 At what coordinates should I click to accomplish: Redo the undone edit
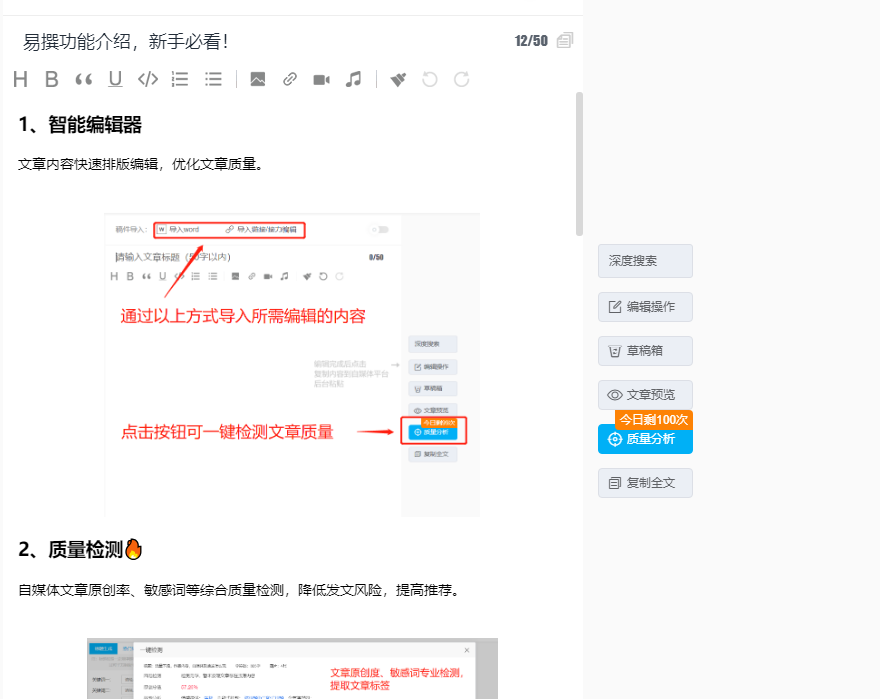[x=461, y=79]
